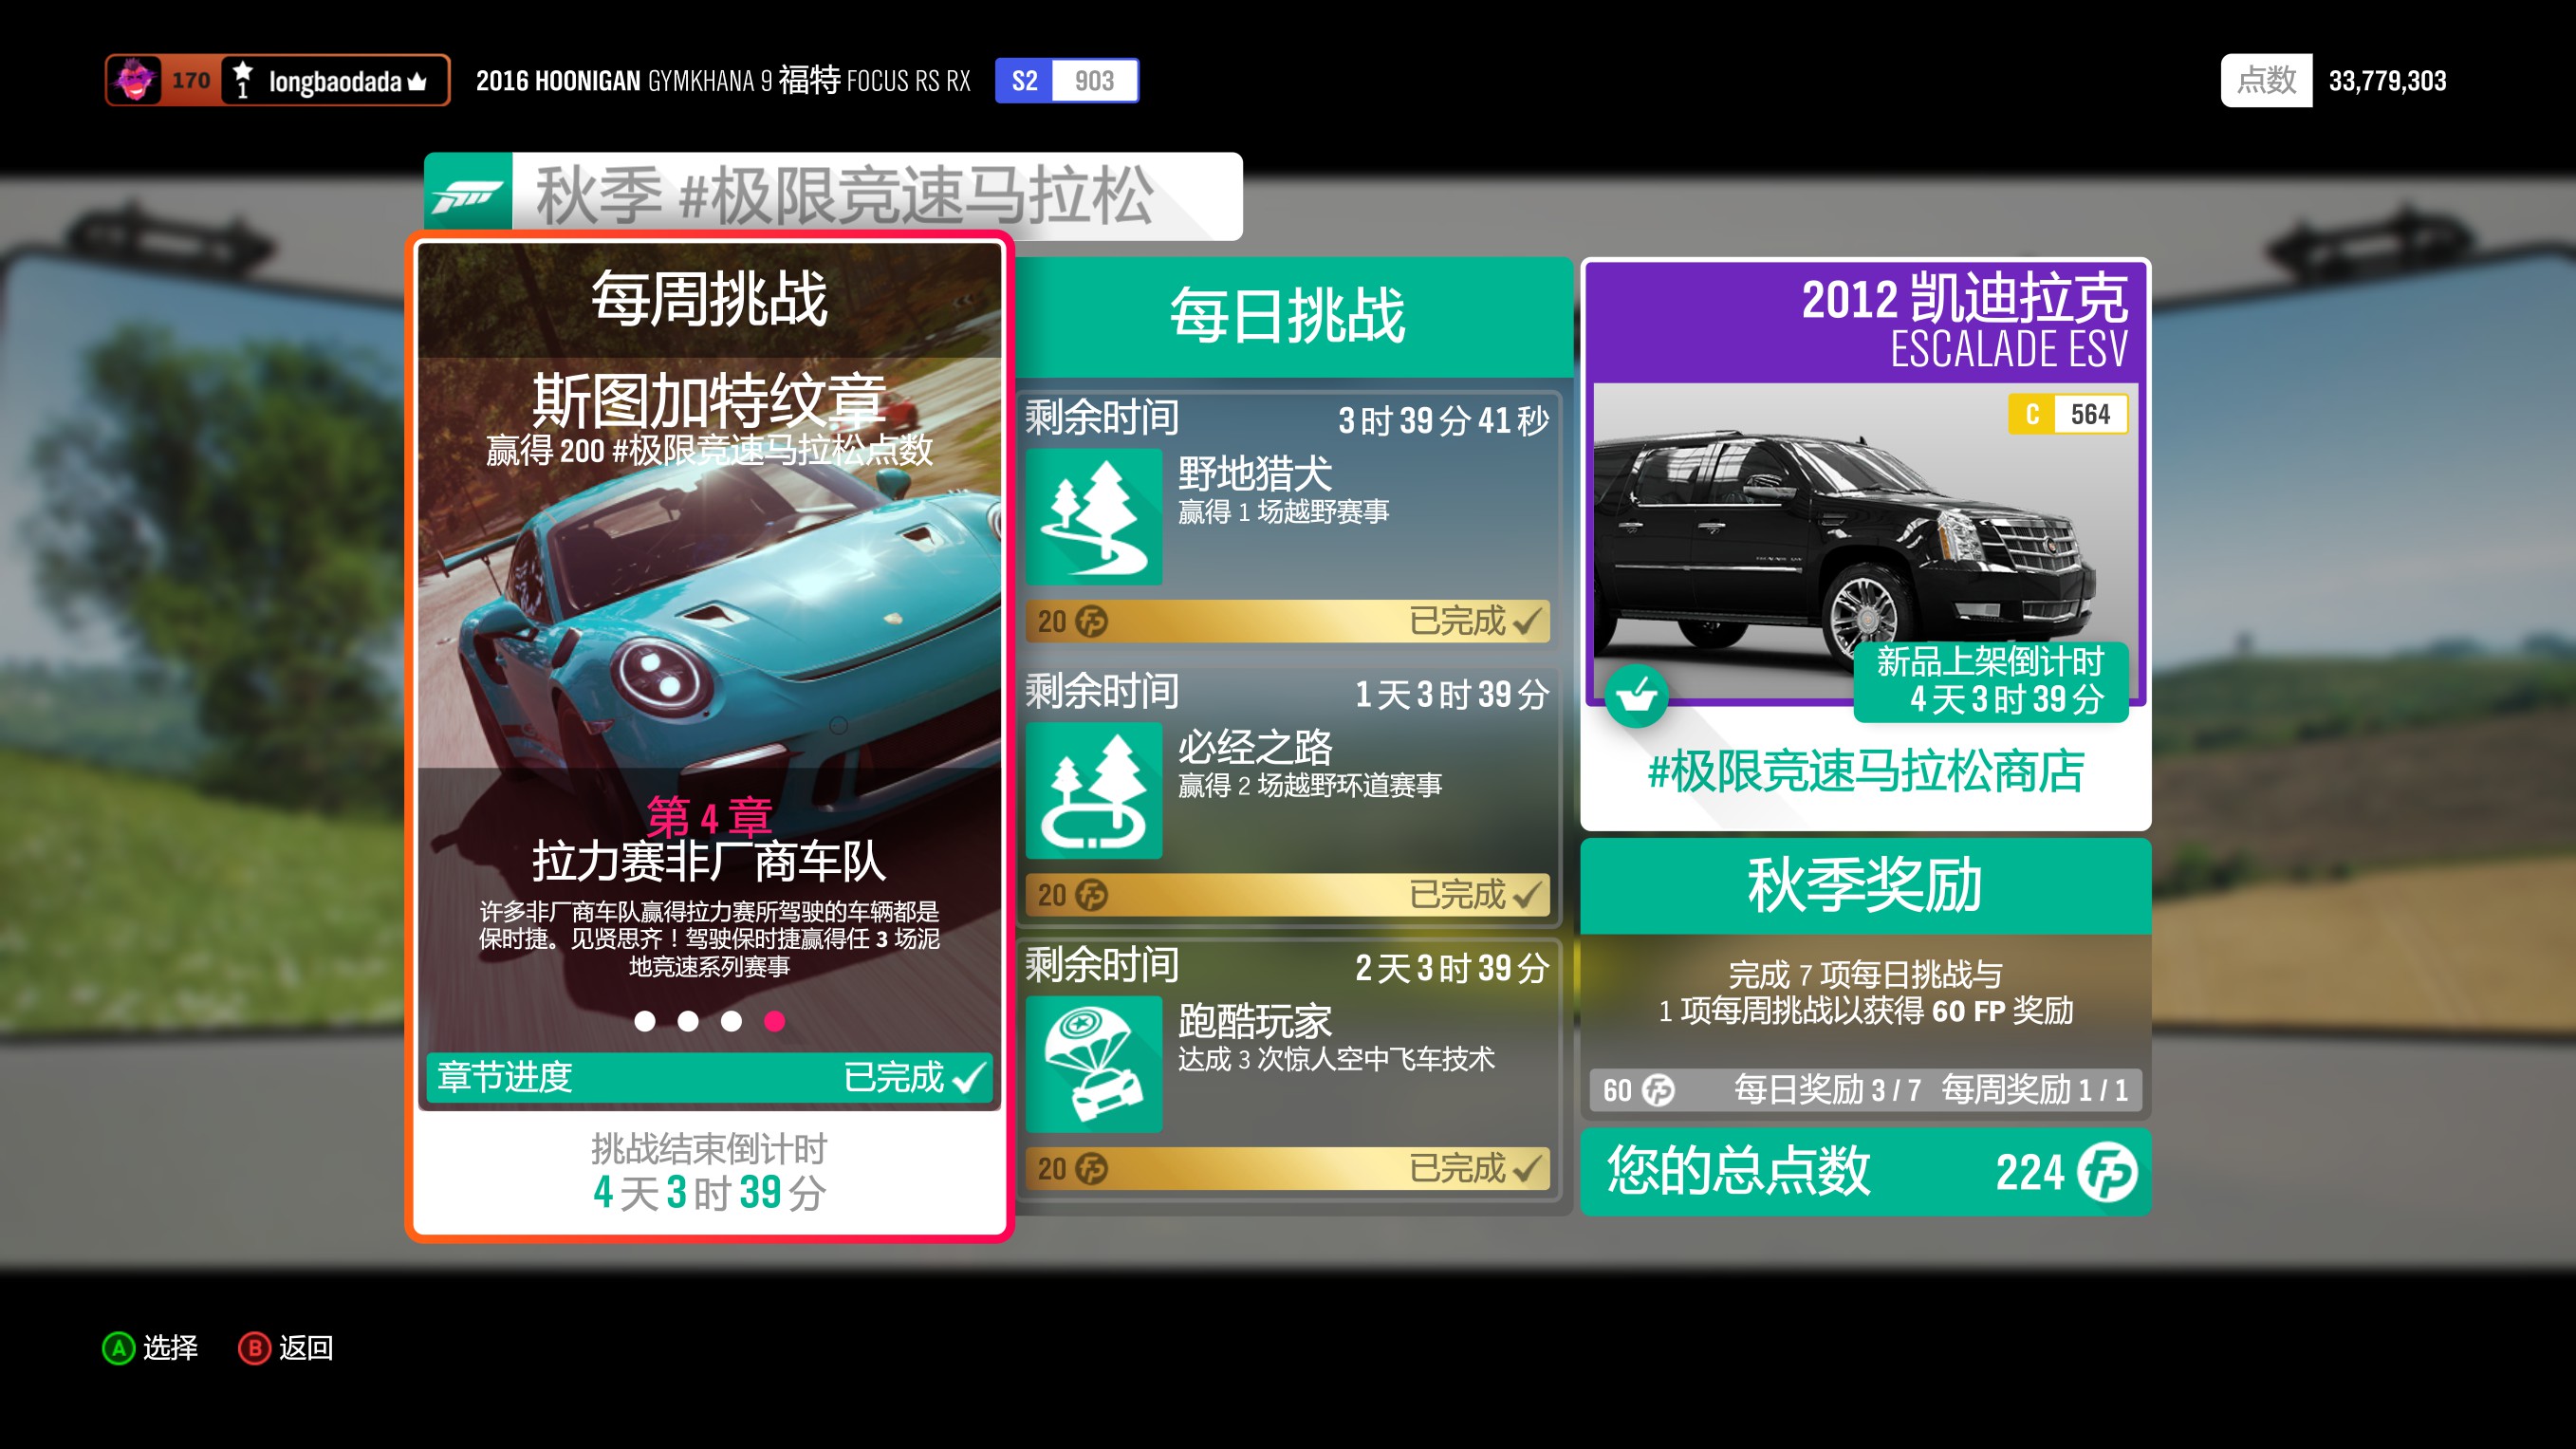Click the S2 903 car class badge

(1066, 81)
